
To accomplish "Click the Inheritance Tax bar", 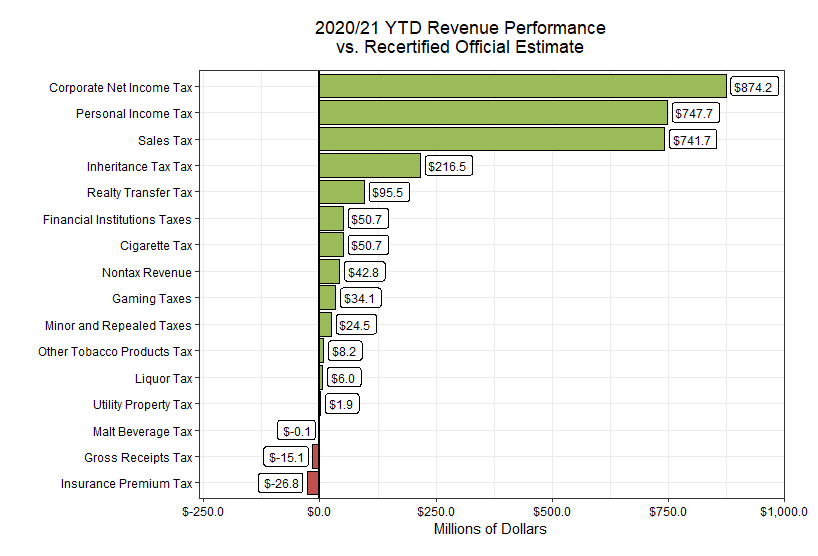I will coord(369,166).
